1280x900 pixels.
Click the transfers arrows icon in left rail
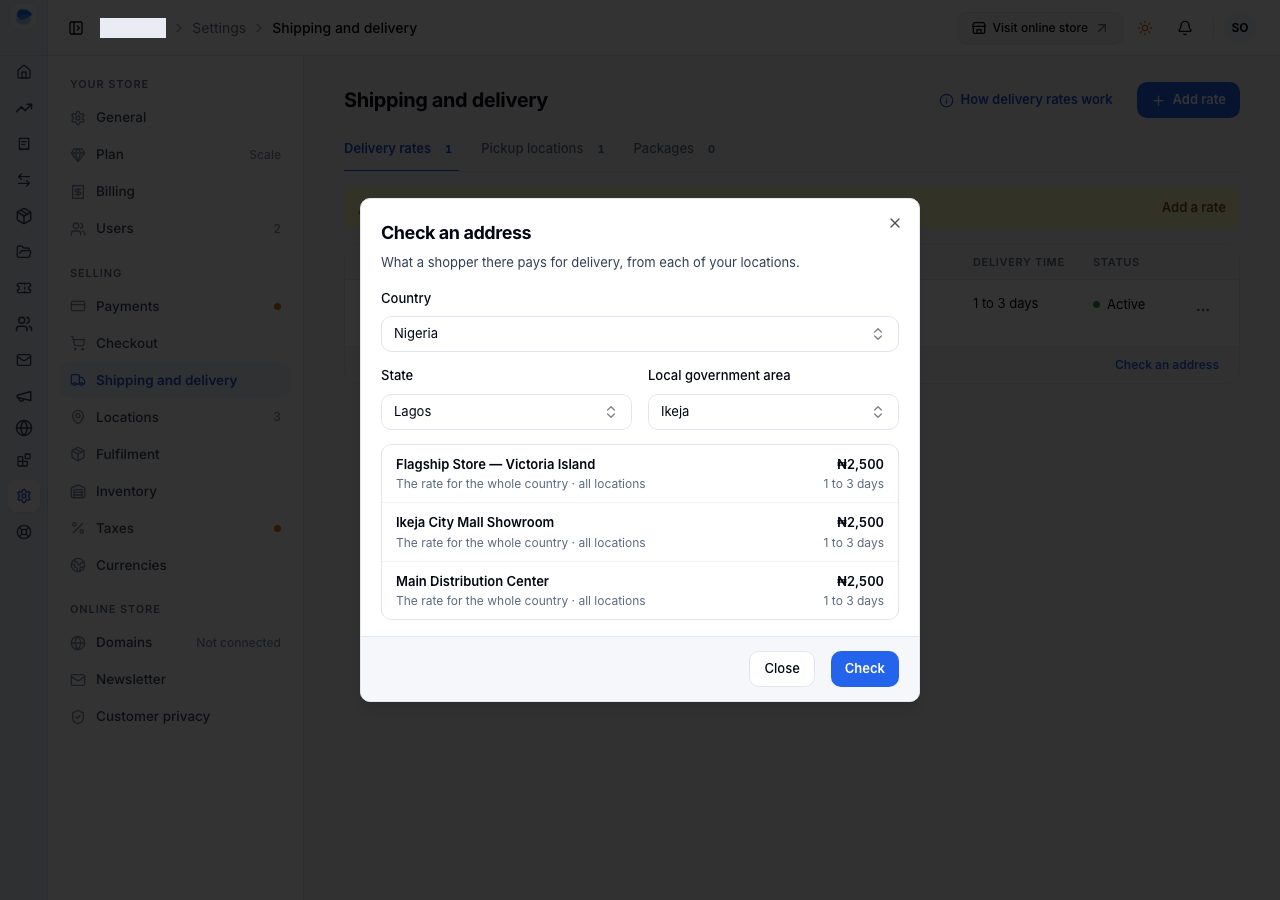[x=24, y=180]
